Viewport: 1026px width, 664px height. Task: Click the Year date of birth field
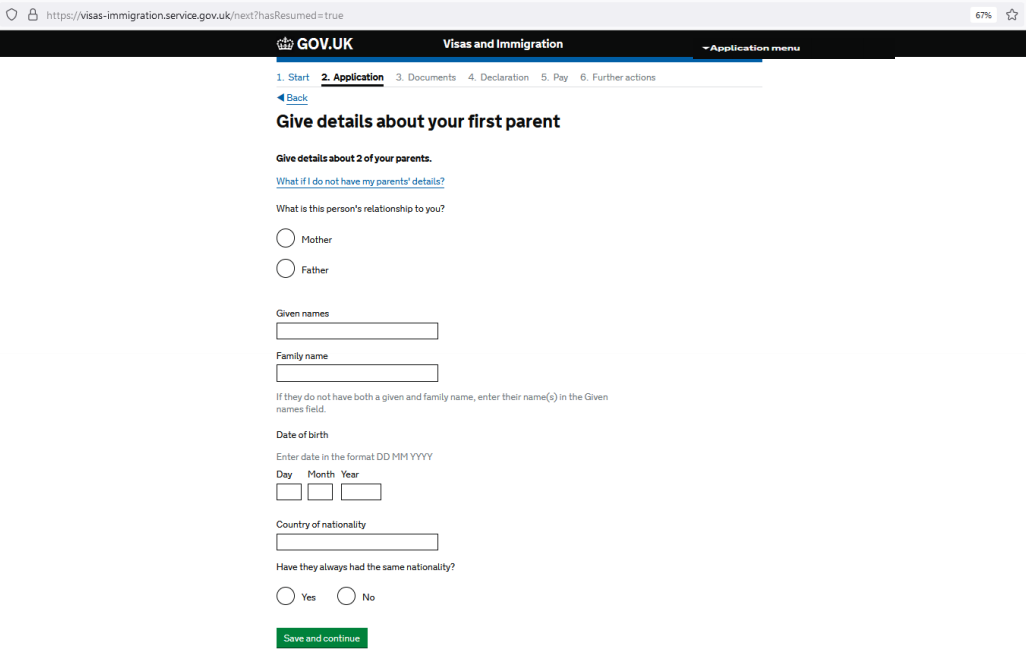361,492
